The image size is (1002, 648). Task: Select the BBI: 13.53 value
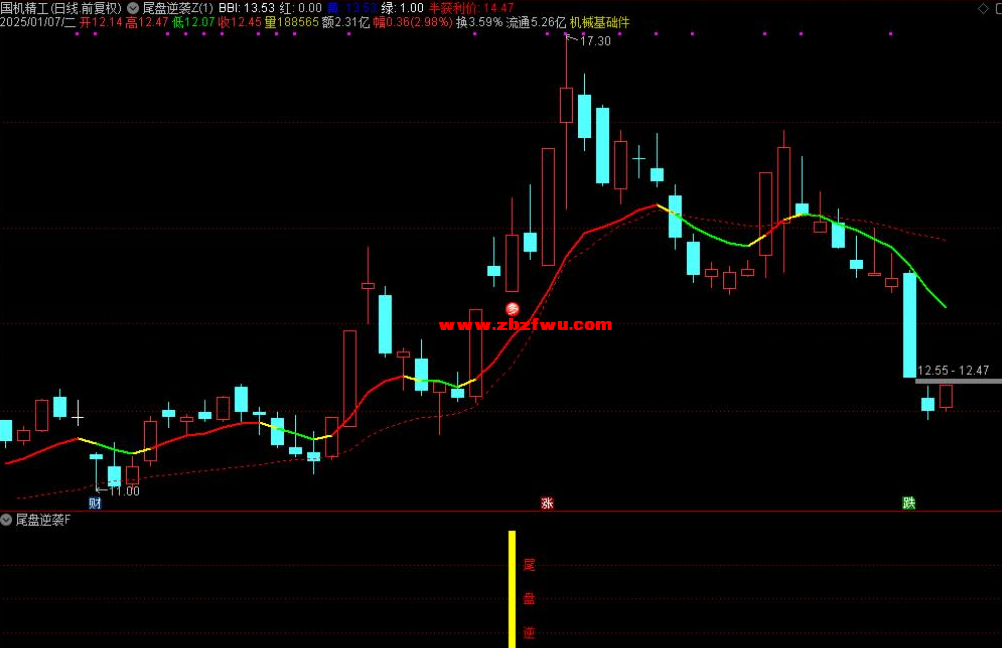point(247,8)
